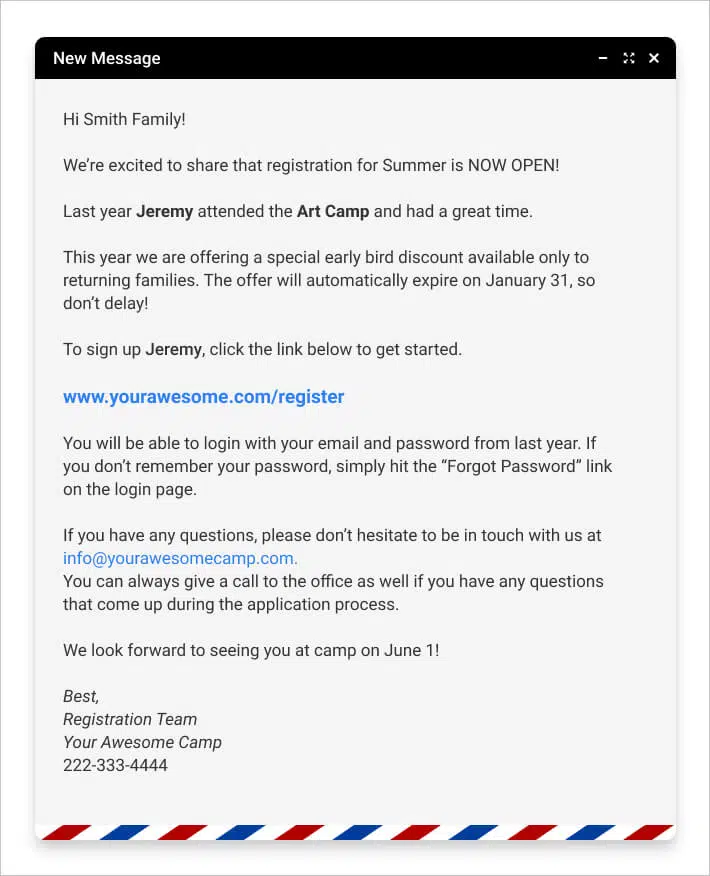Click the red and blue airmail stripe border
The width and height of the screenshot is (710, 876).
pos(355,832)
